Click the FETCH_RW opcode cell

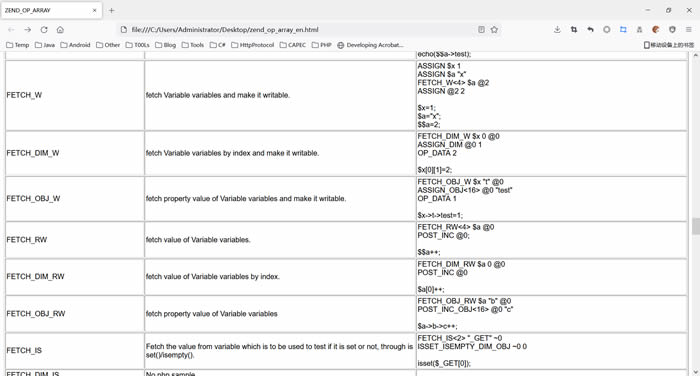(75, 240)
